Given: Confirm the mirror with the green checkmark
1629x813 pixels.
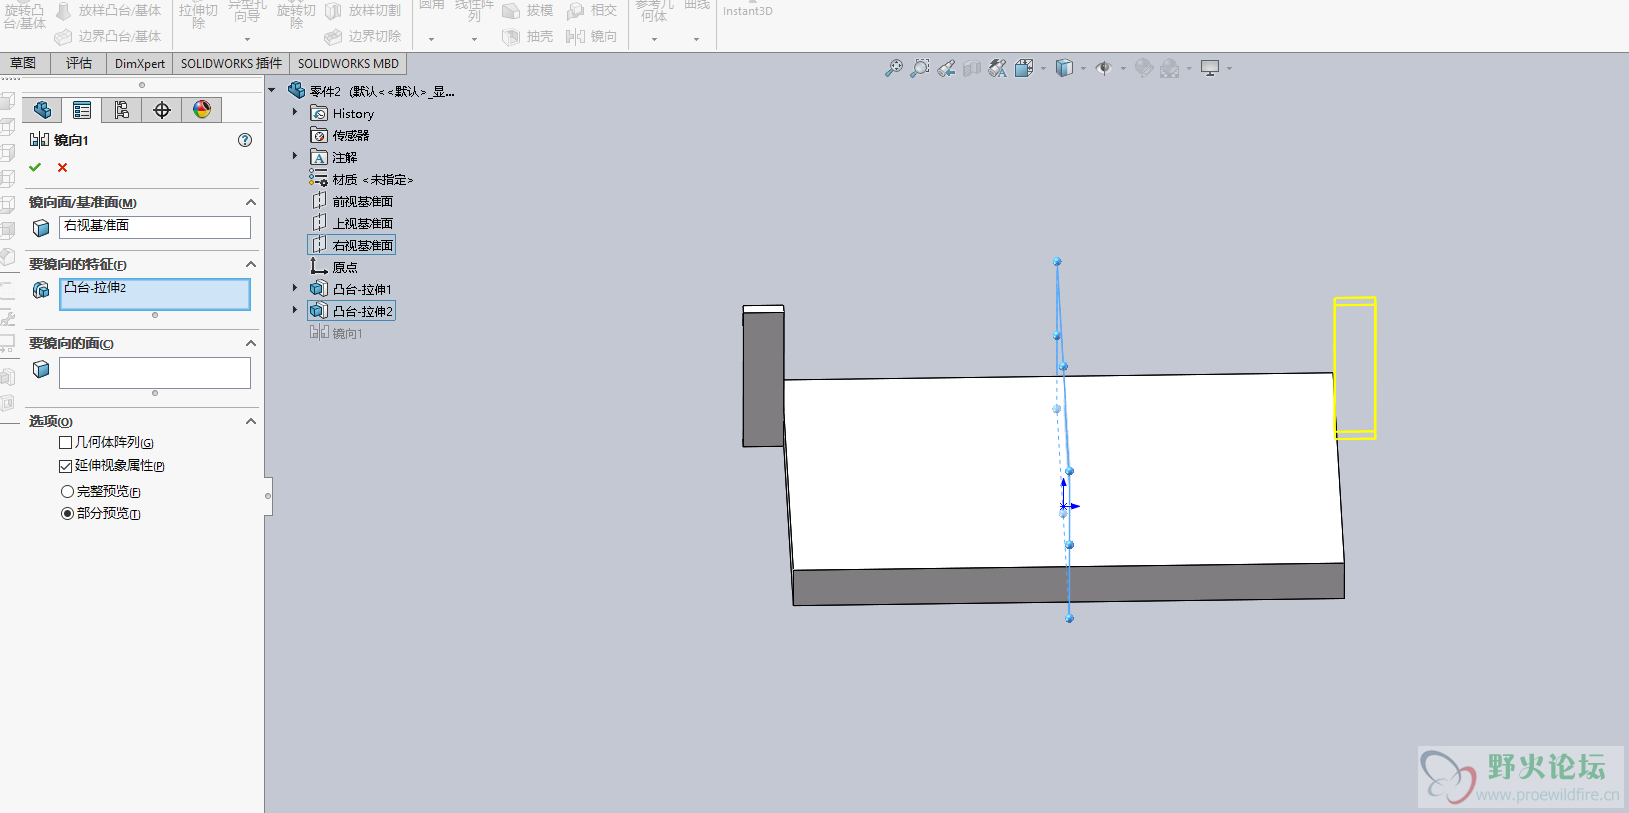Looking at the screenshot, I should [36, 168].
